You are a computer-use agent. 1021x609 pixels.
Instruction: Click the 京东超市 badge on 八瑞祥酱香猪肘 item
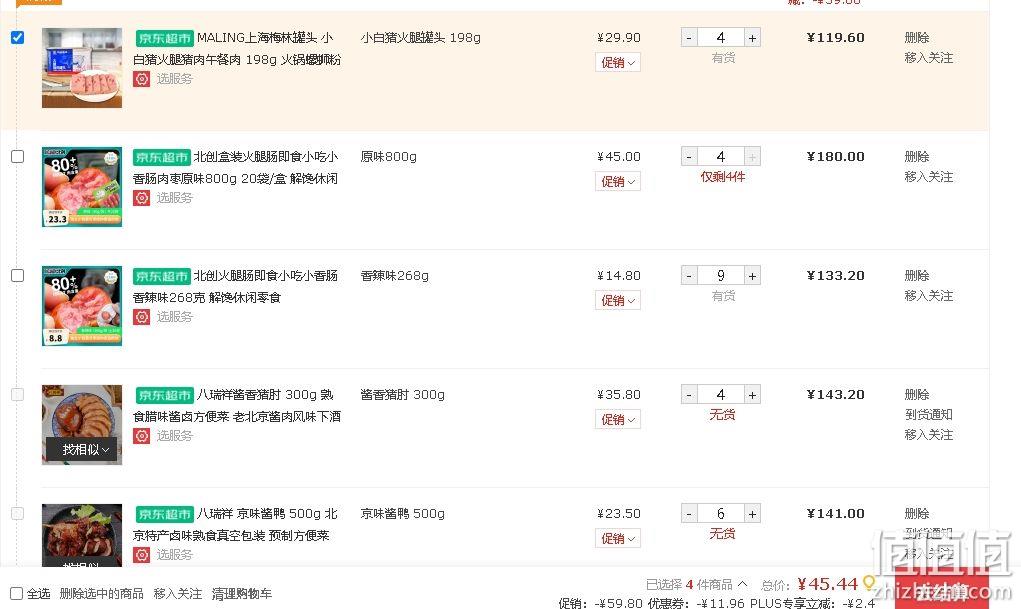point(165,395)
